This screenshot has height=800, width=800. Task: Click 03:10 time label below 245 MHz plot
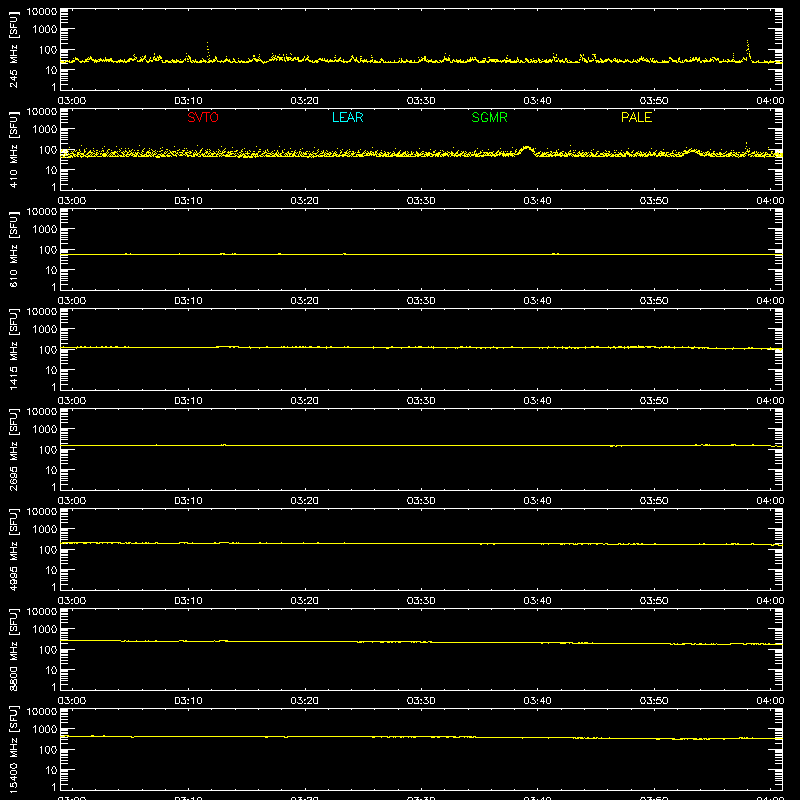click(188, 101)
